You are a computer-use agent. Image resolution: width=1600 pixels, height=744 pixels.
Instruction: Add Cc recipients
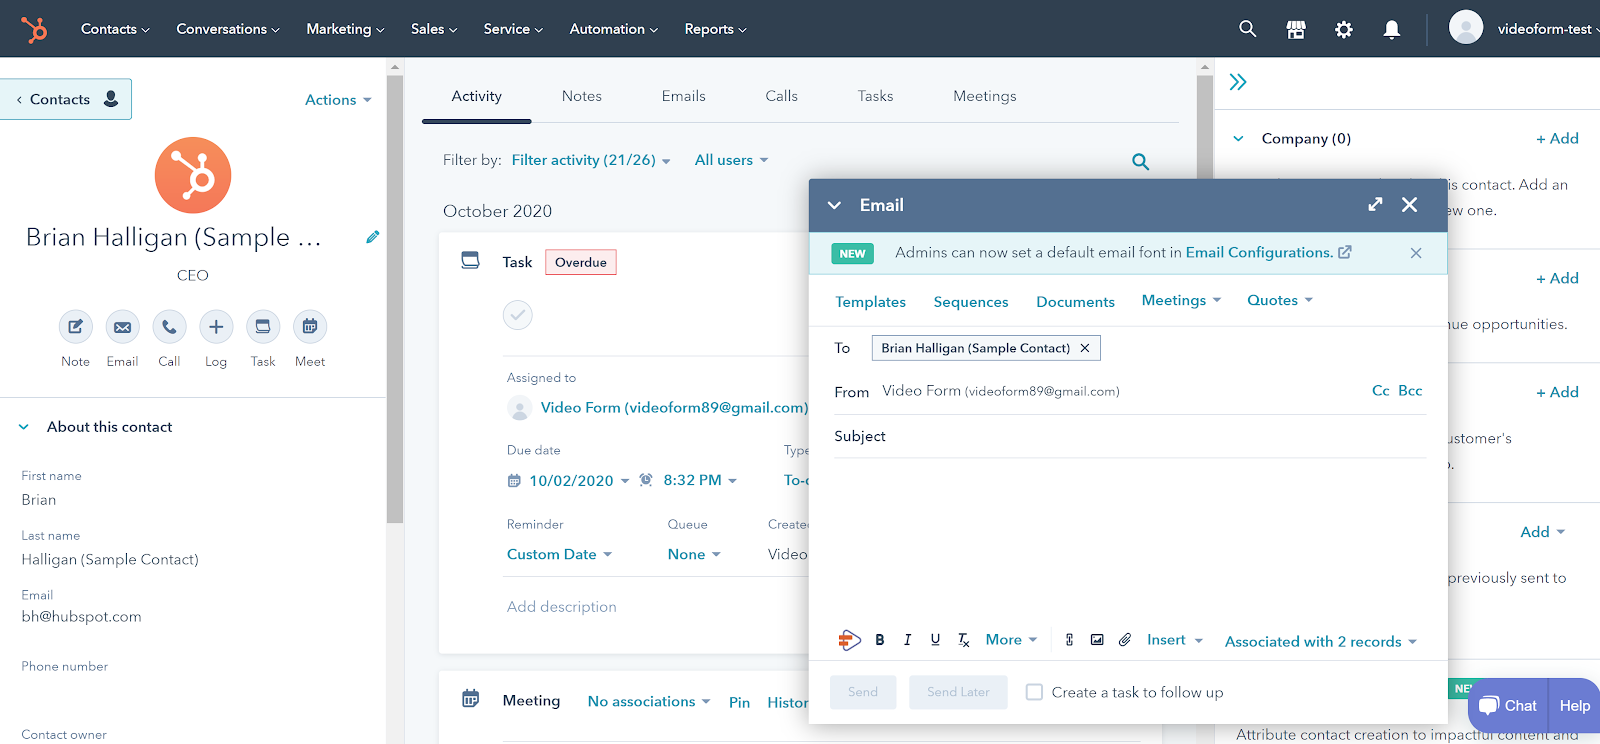click(x=1380, y=391)
